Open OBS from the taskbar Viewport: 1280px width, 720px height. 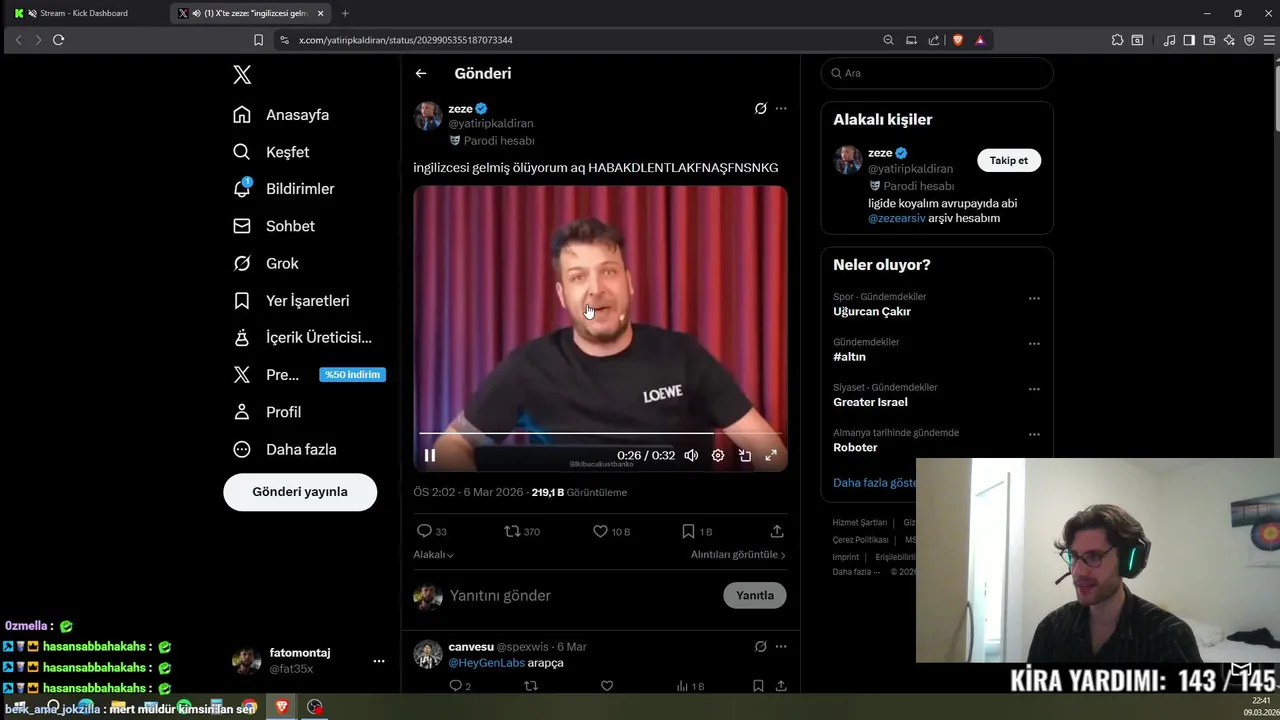(x=315, y=707)
